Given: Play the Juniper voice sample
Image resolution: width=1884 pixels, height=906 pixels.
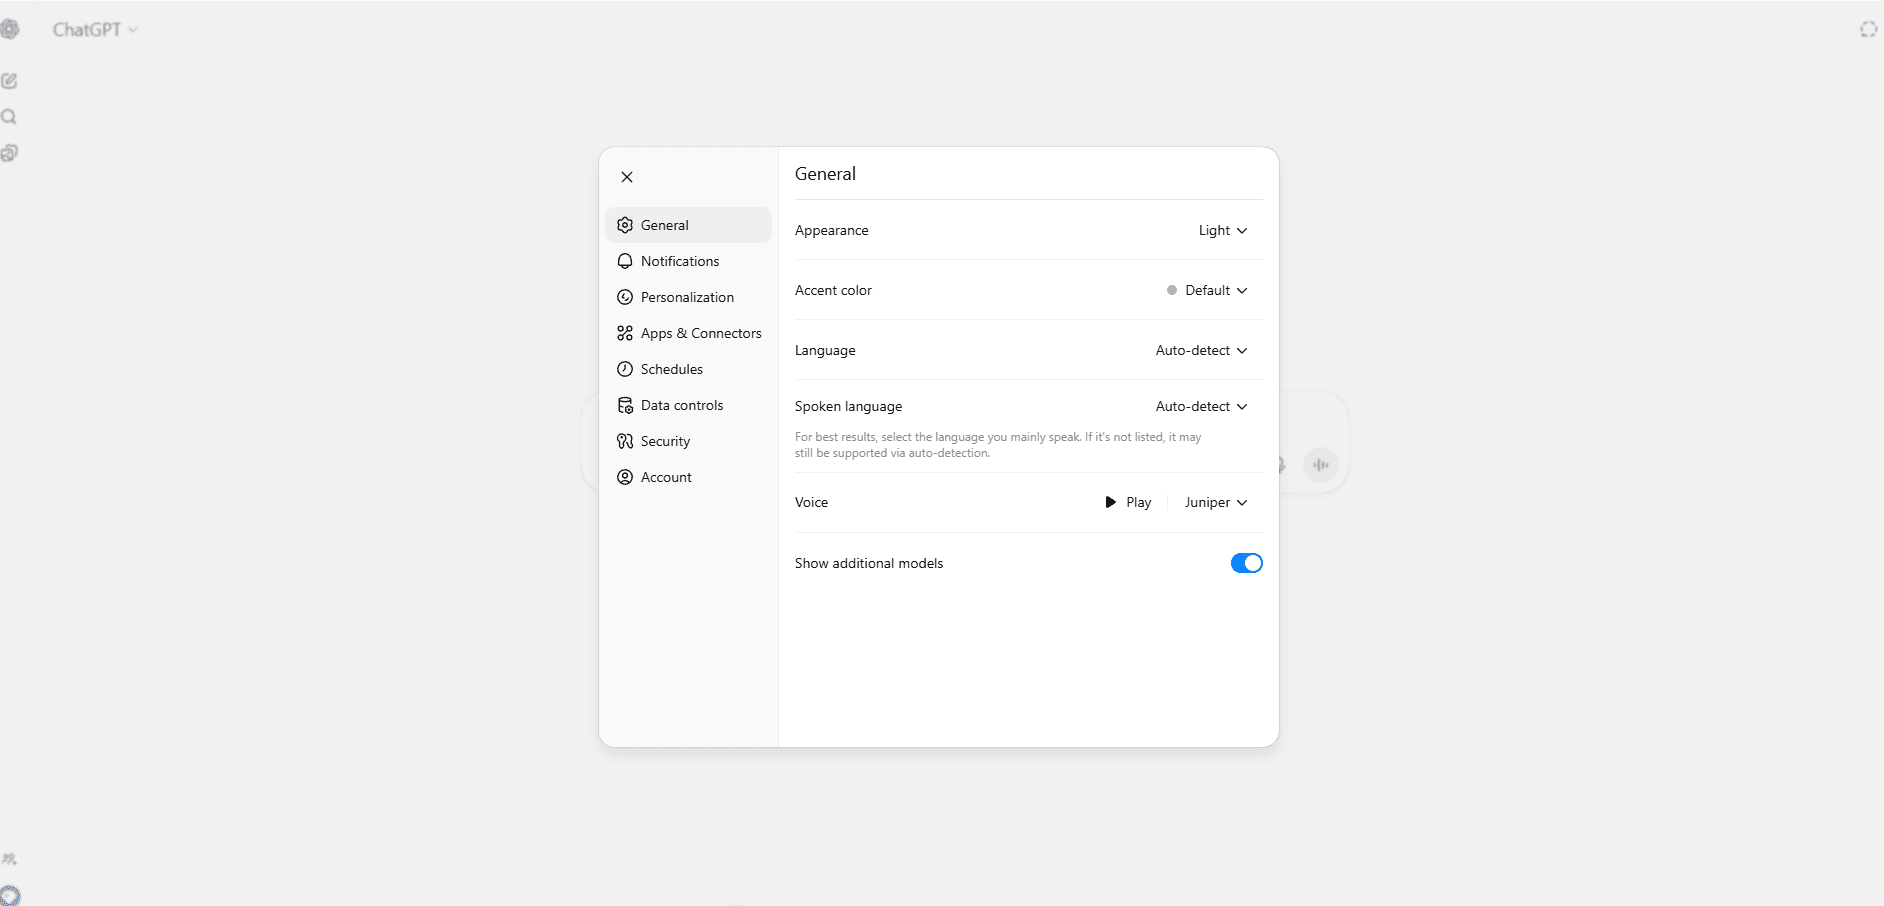Looking at the screenshot, I should (1128, 503).
